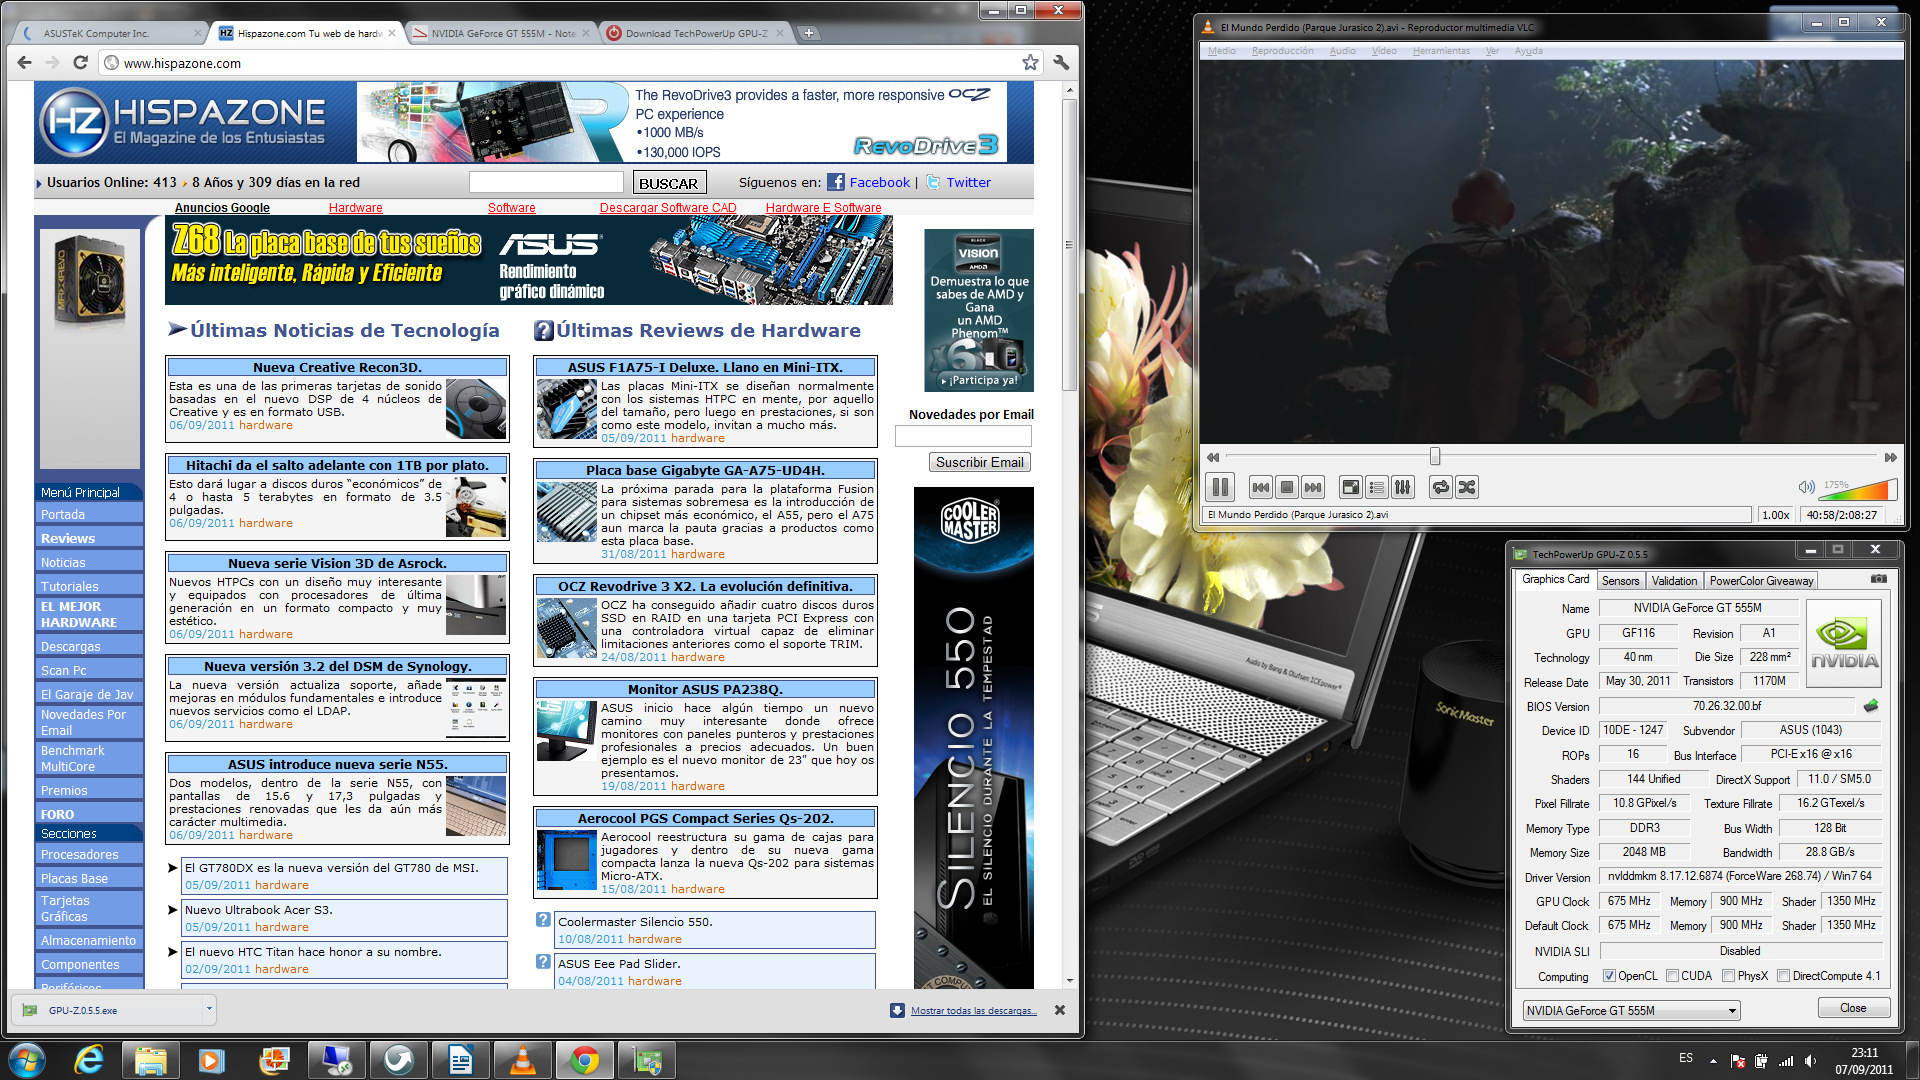Take GPU-Z screenshot with camera icon
This screenshot has width=1920, height=1080.
pyautogui.click(x=1878, y=579)
